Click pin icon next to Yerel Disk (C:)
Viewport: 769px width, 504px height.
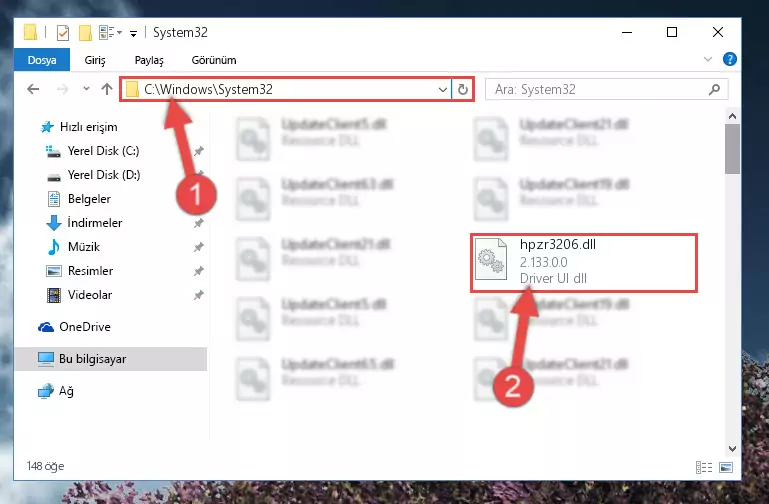pyautogui.click(x=199, y=151)
